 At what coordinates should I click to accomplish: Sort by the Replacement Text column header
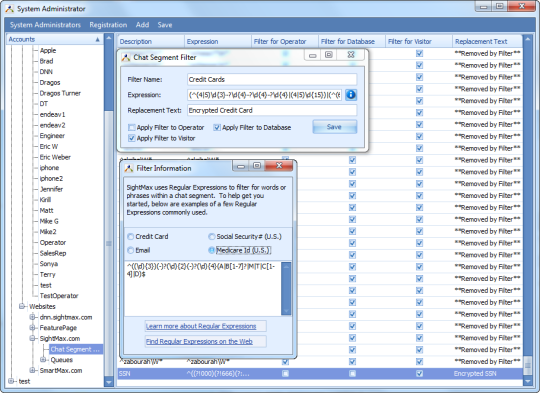(487, 41)
